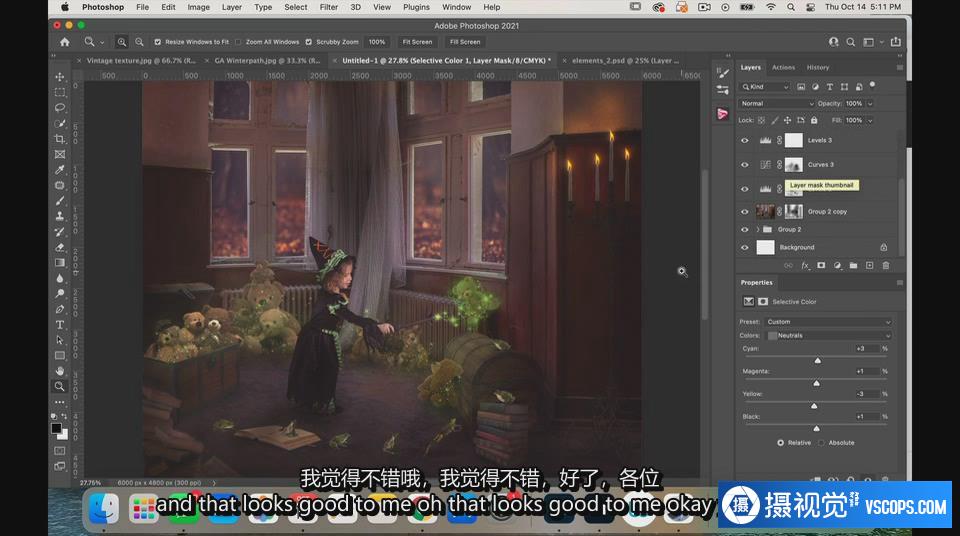Delete layer with trash icon
The width and height of the screenshot is (960, 536).
click(885, 265)
